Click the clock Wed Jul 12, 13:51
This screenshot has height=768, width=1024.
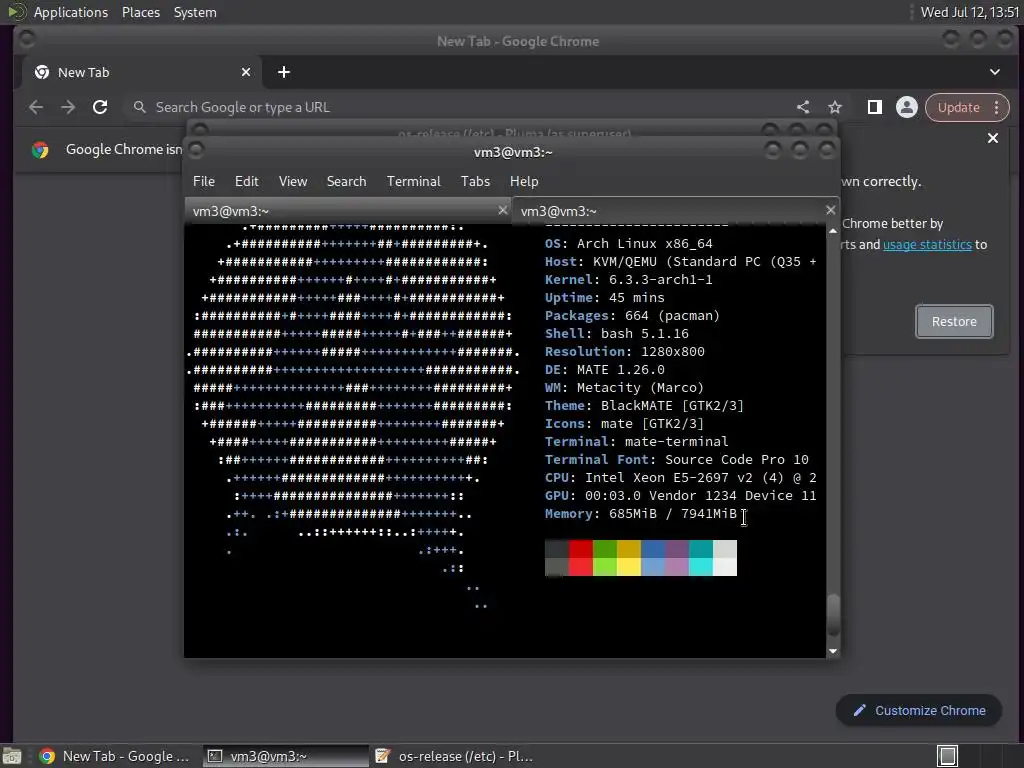pos(969,12)
